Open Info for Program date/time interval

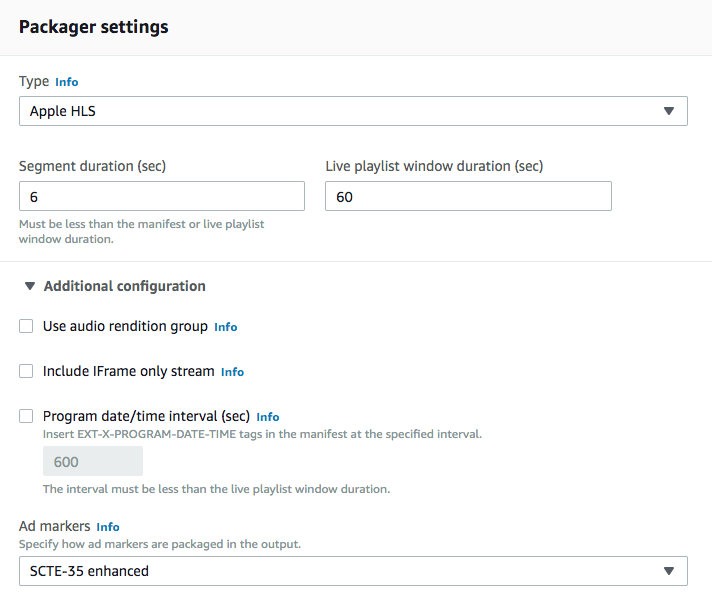point(268,417)
